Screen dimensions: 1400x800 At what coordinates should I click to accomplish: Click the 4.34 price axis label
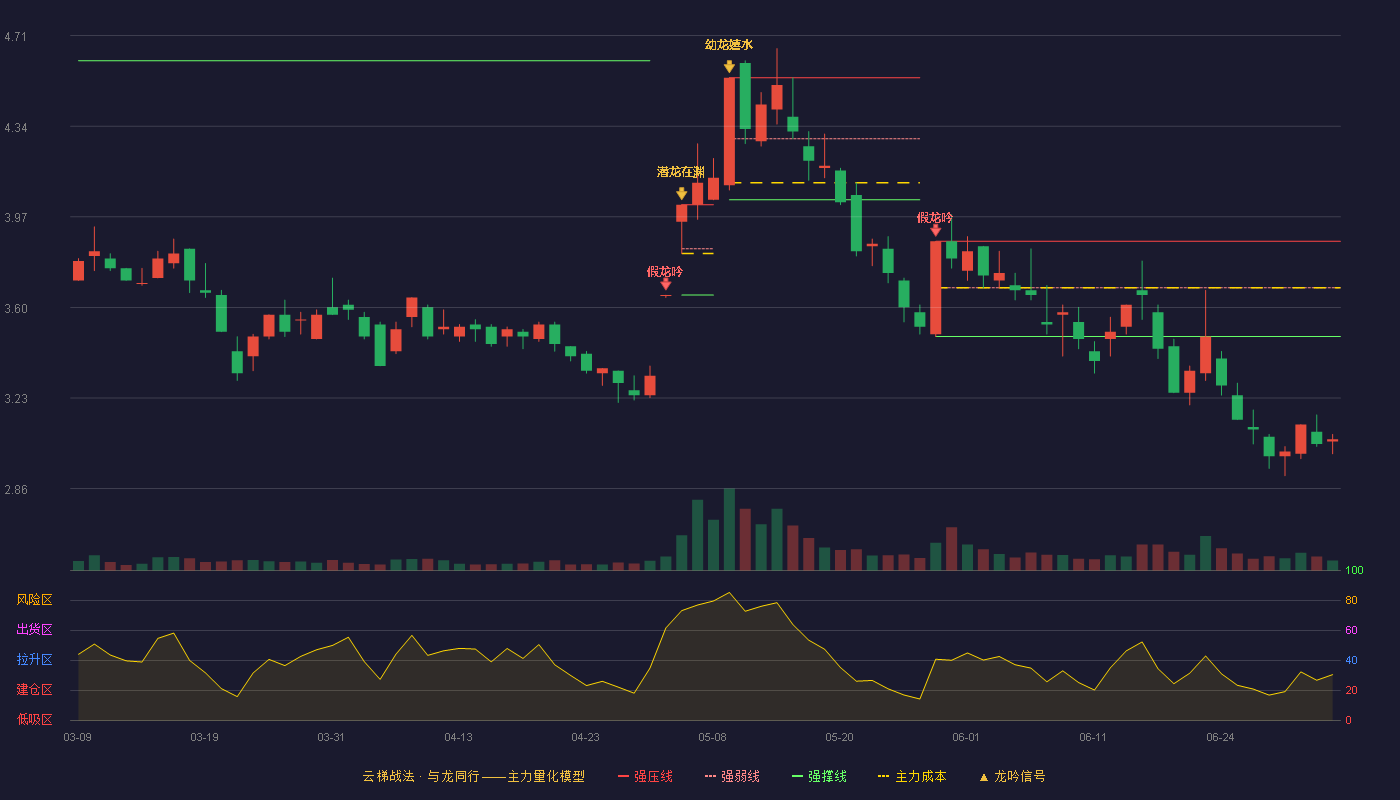pyautogui.click(x=15, y=127)
